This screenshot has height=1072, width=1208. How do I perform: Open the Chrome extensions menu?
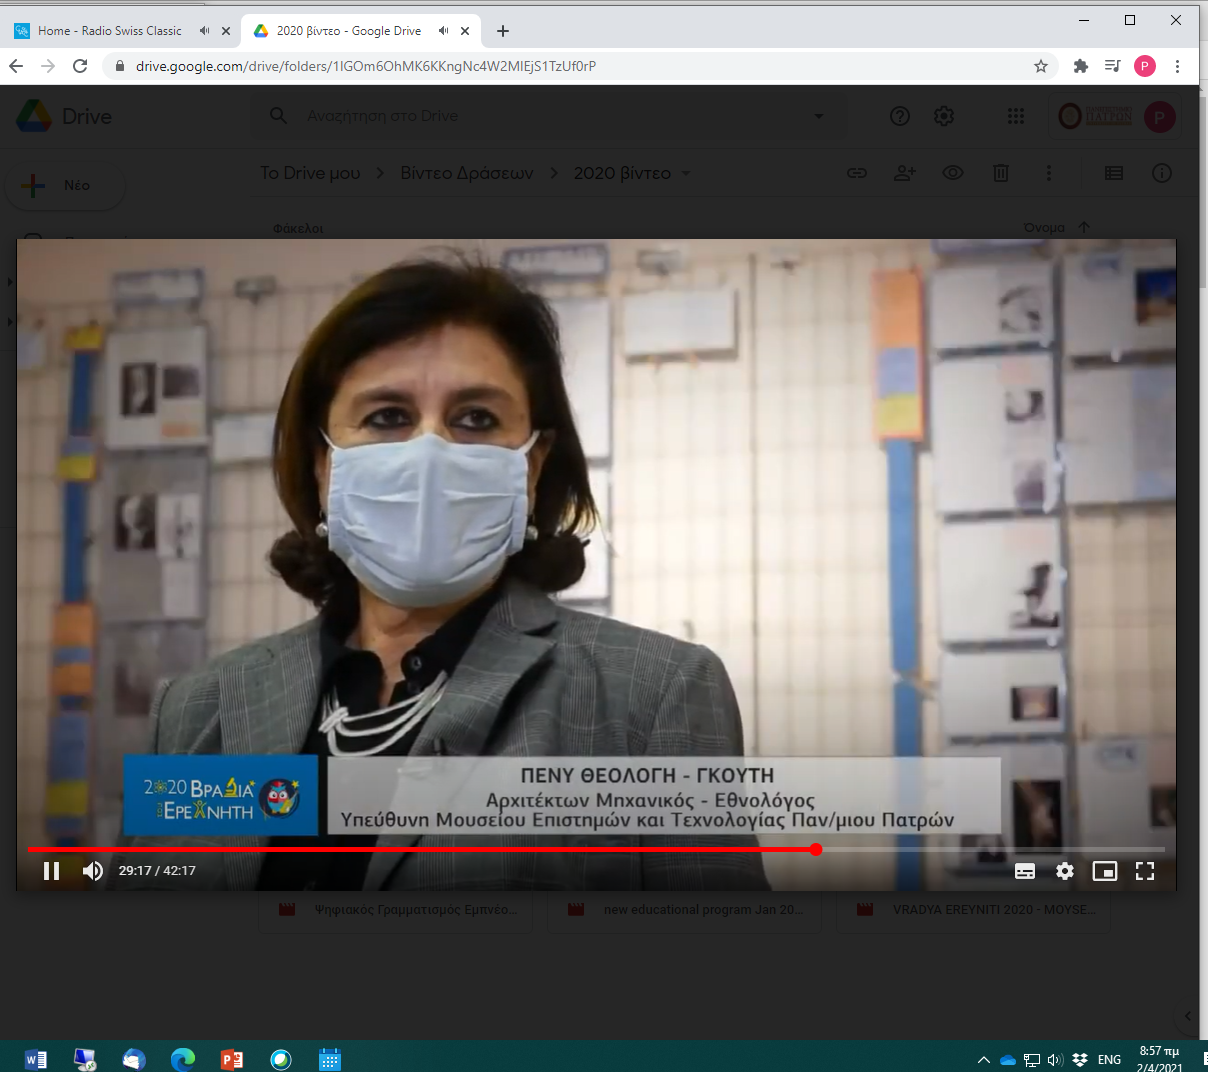pyautogui.click(x=1080, y=66)
